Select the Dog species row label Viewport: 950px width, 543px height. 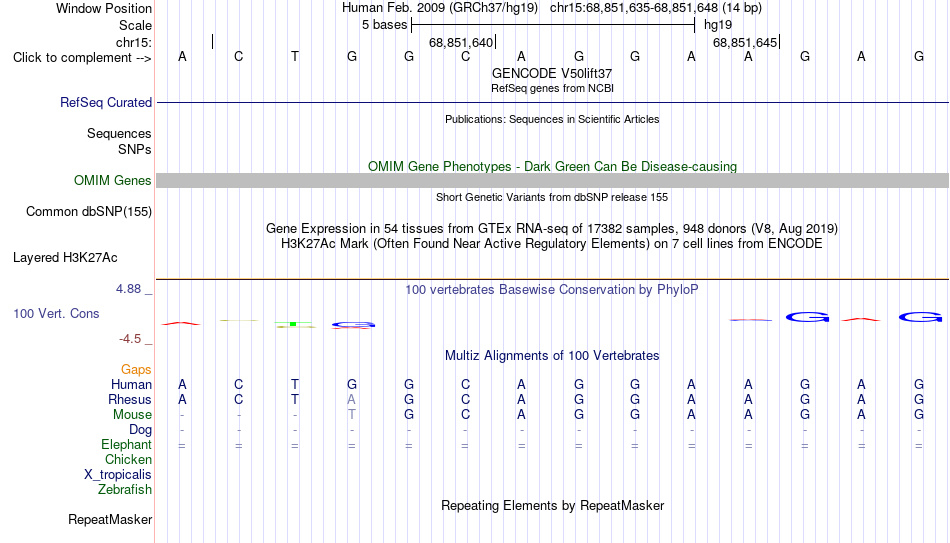tap(140, 430)
